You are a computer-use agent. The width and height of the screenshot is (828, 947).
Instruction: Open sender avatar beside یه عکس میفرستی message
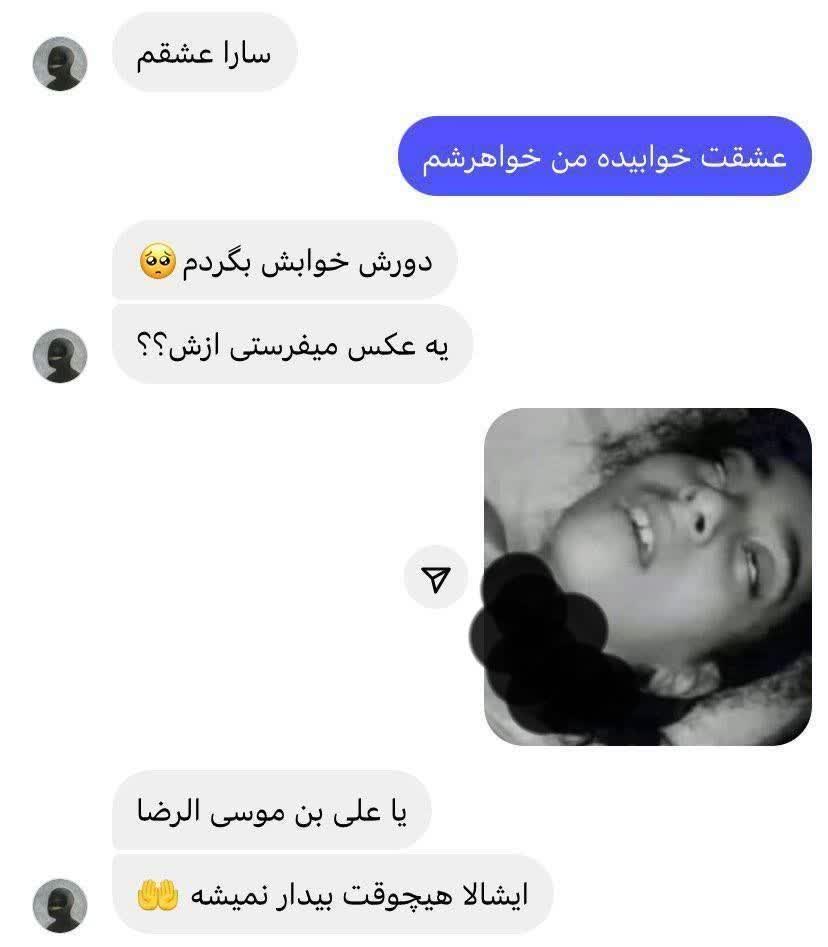click(x=60, y=356)
